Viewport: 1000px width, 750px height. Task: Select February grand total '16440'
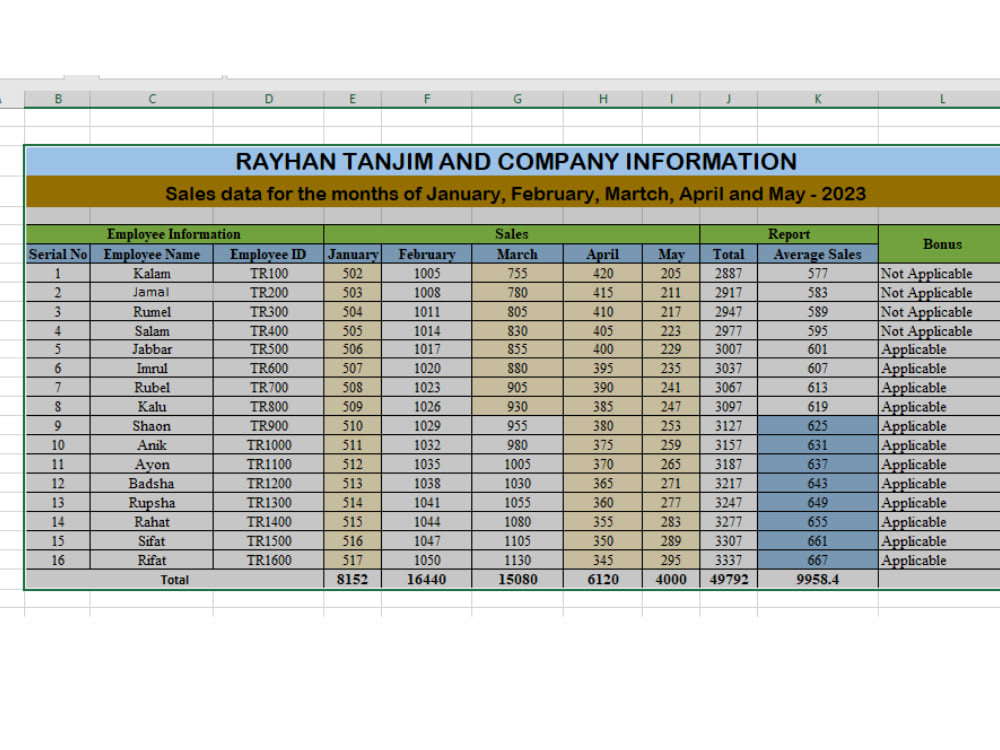tap(427, 579)
